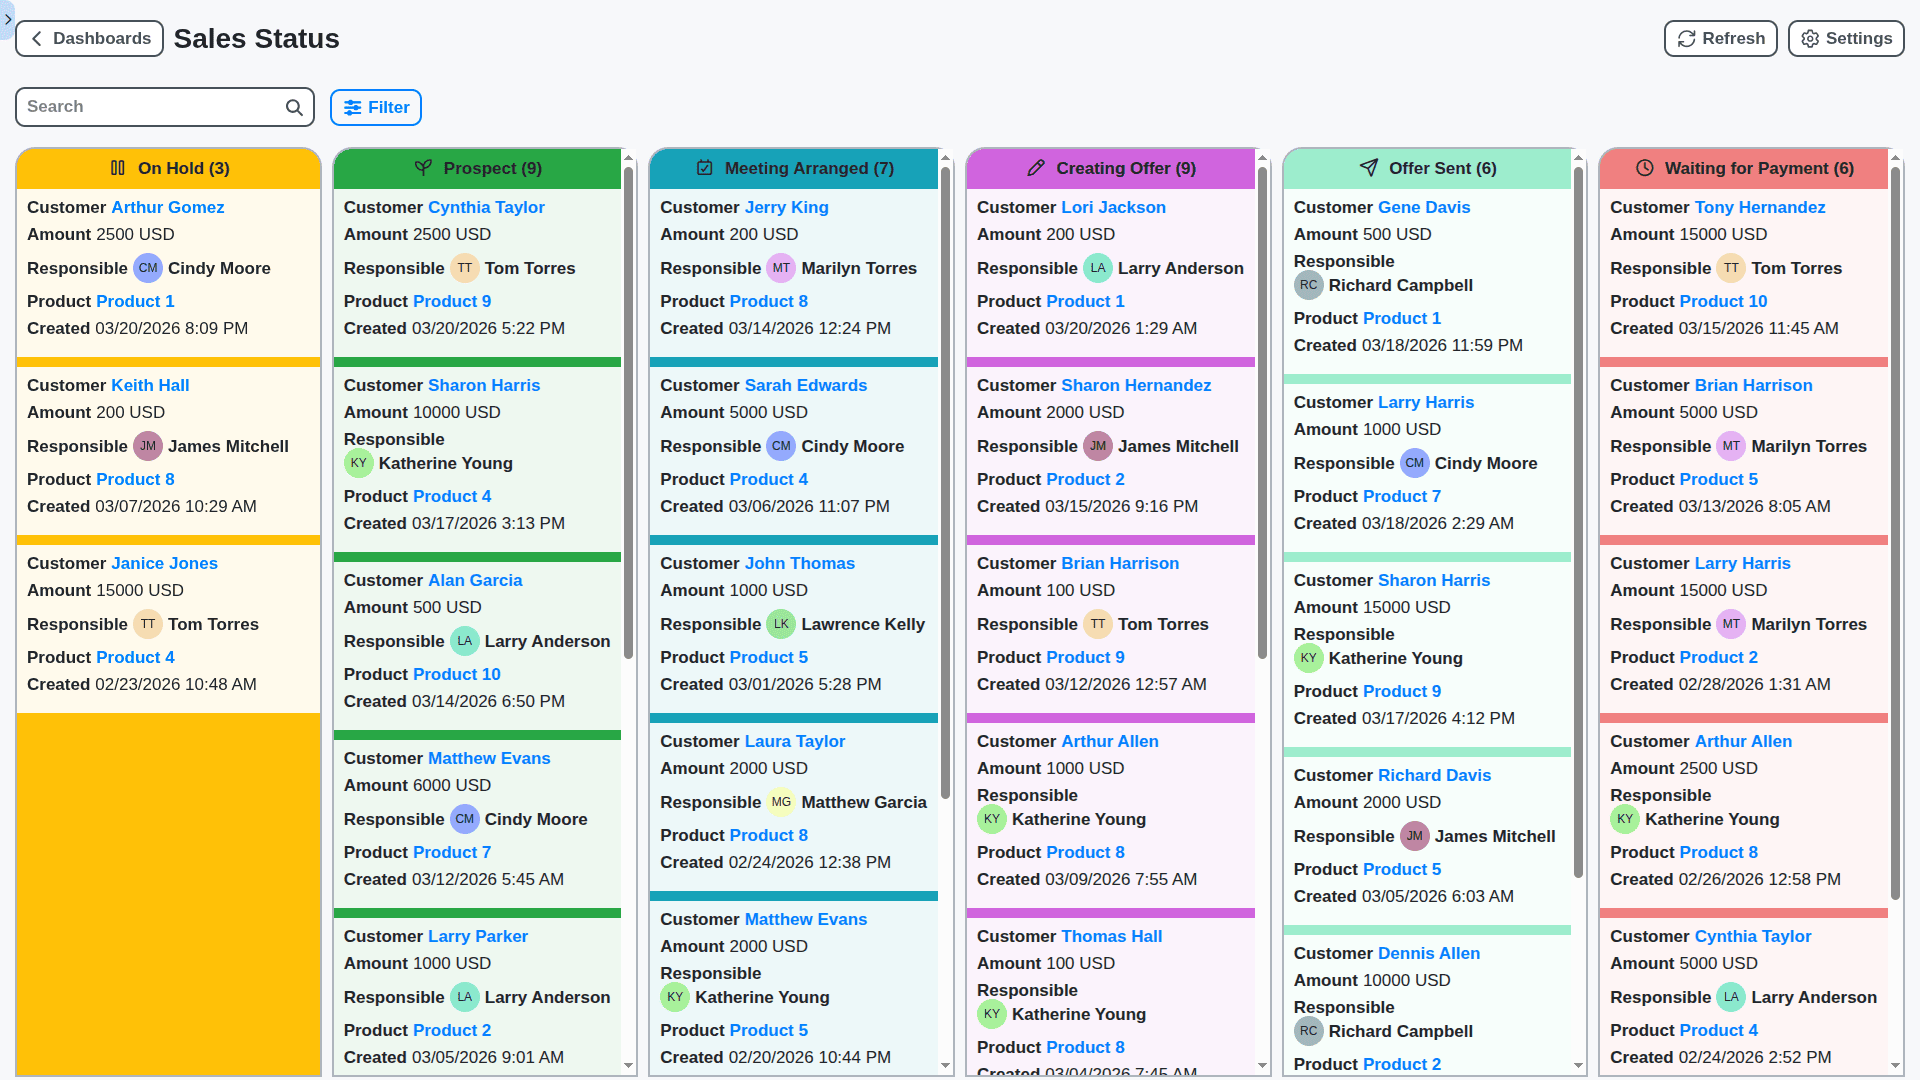Screen dimensions: 1920x1080
Task: Open Settings with the gear button
Action: tap(1845, 38)
